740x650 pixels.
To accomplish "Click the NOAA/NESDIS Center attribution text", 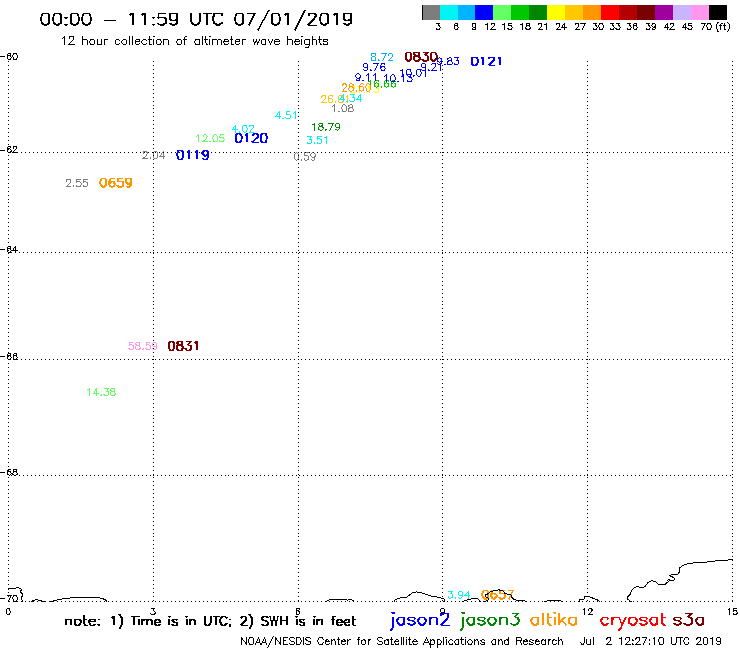I will click(402, 641).
